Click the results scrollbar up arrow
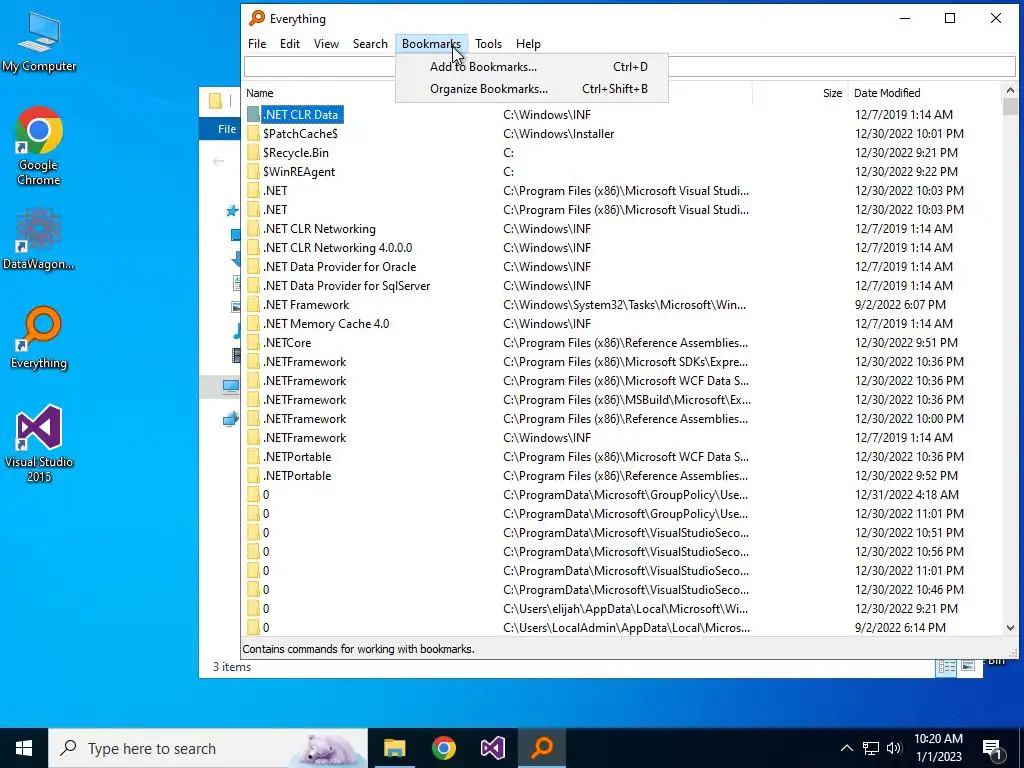 coord(1010,91)
